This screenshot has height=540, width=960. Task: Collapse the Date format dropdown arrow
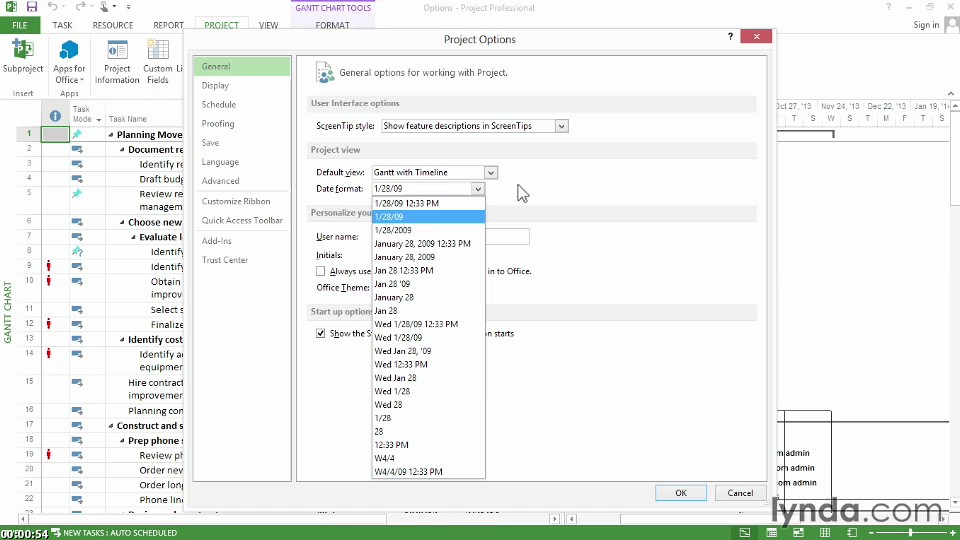pos(478,189)
